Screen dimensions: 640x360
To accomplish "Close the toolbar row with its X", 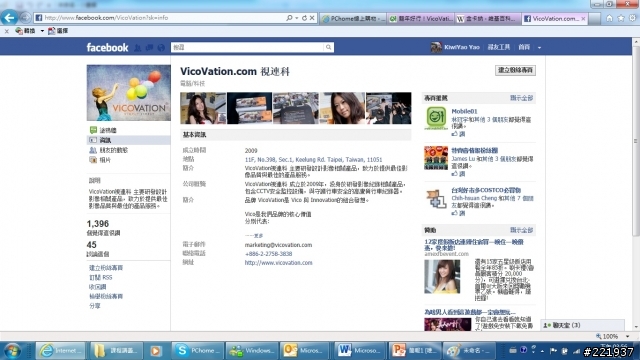I will (x=6, y=31).
